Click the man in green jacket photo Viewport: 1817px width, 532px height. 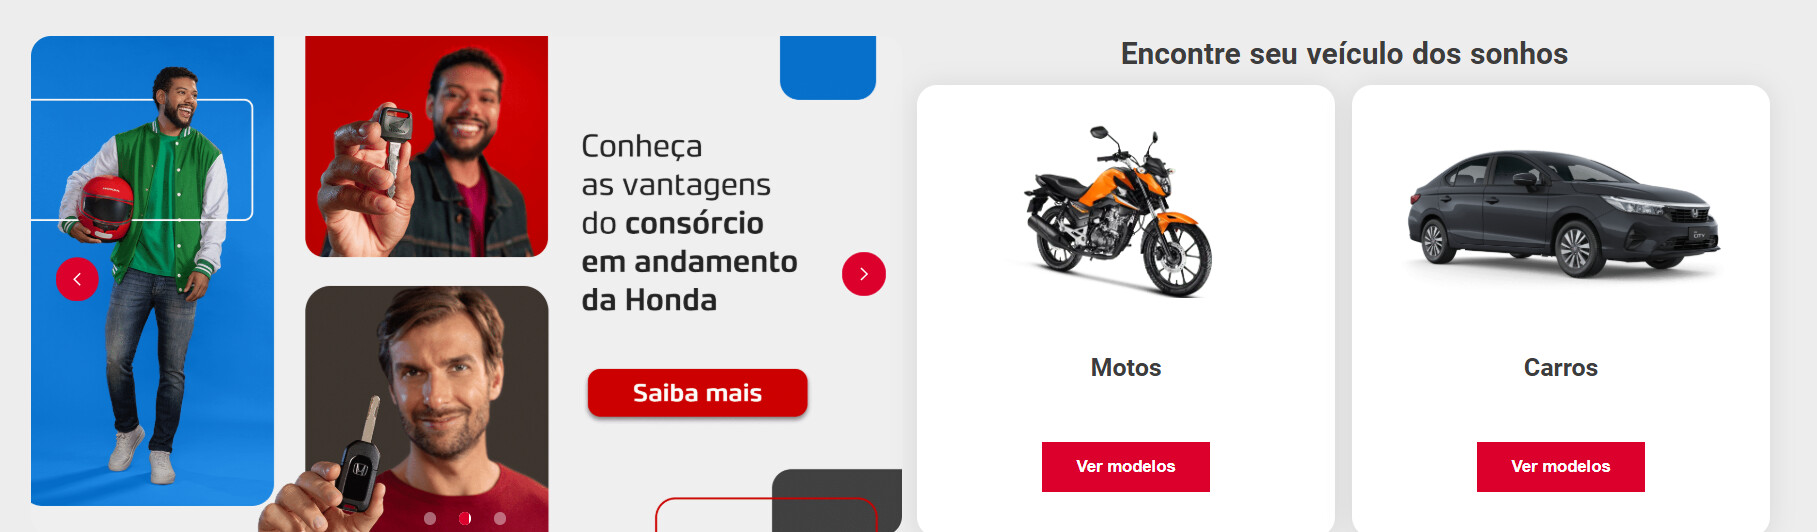pyautogui.click(x=152, y=271)
